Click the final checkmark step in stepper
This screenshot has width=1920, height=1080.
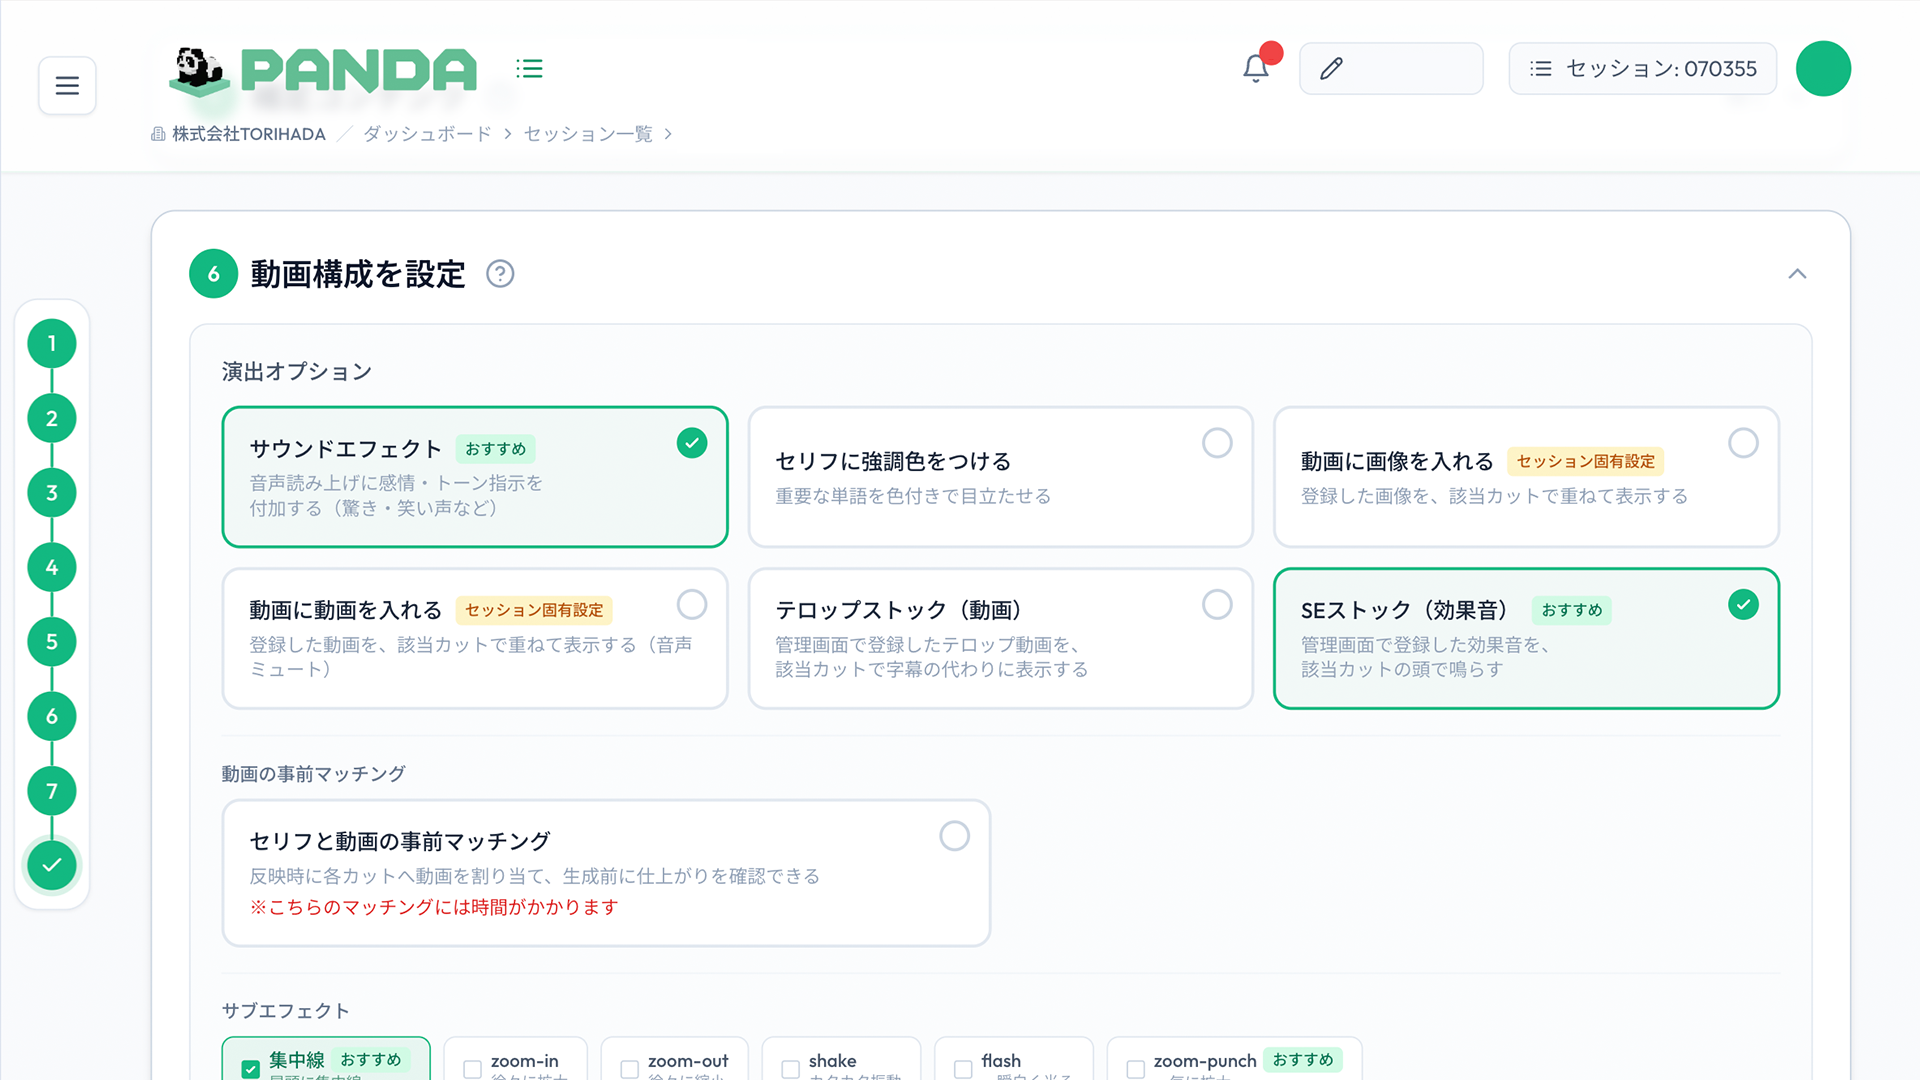(52, 865)
